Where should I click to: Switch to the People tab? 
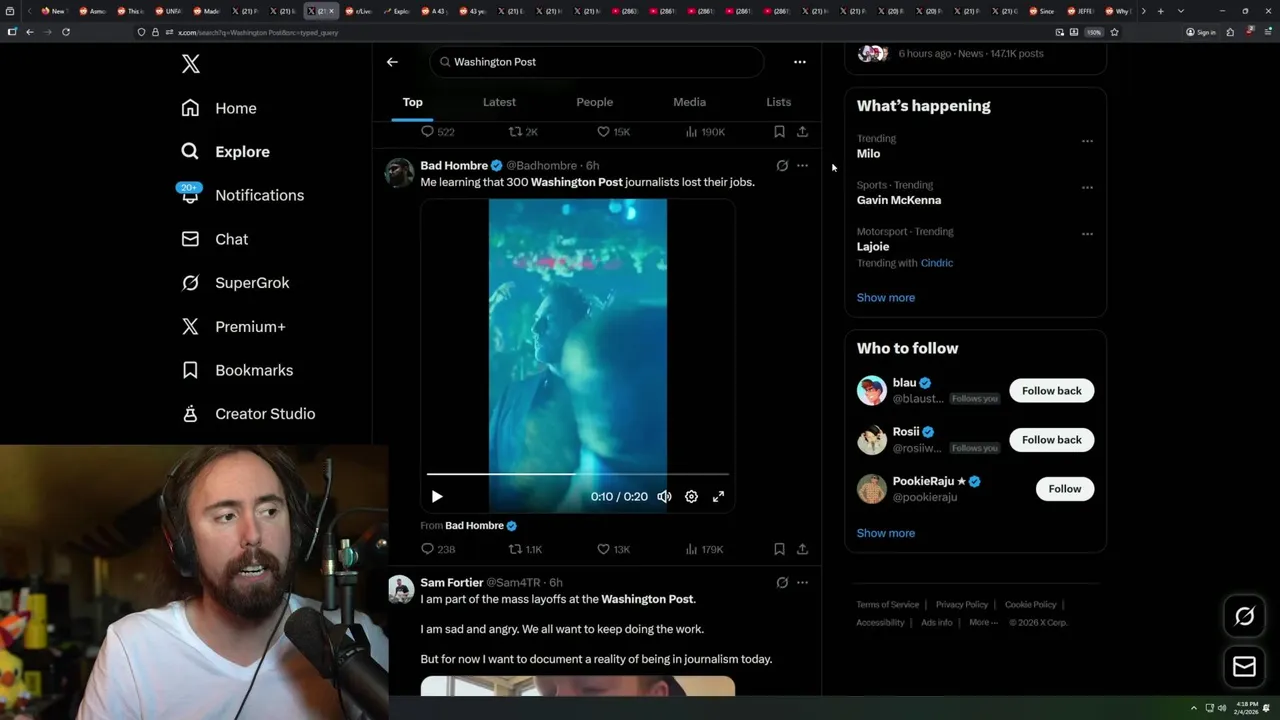point(594,102)
